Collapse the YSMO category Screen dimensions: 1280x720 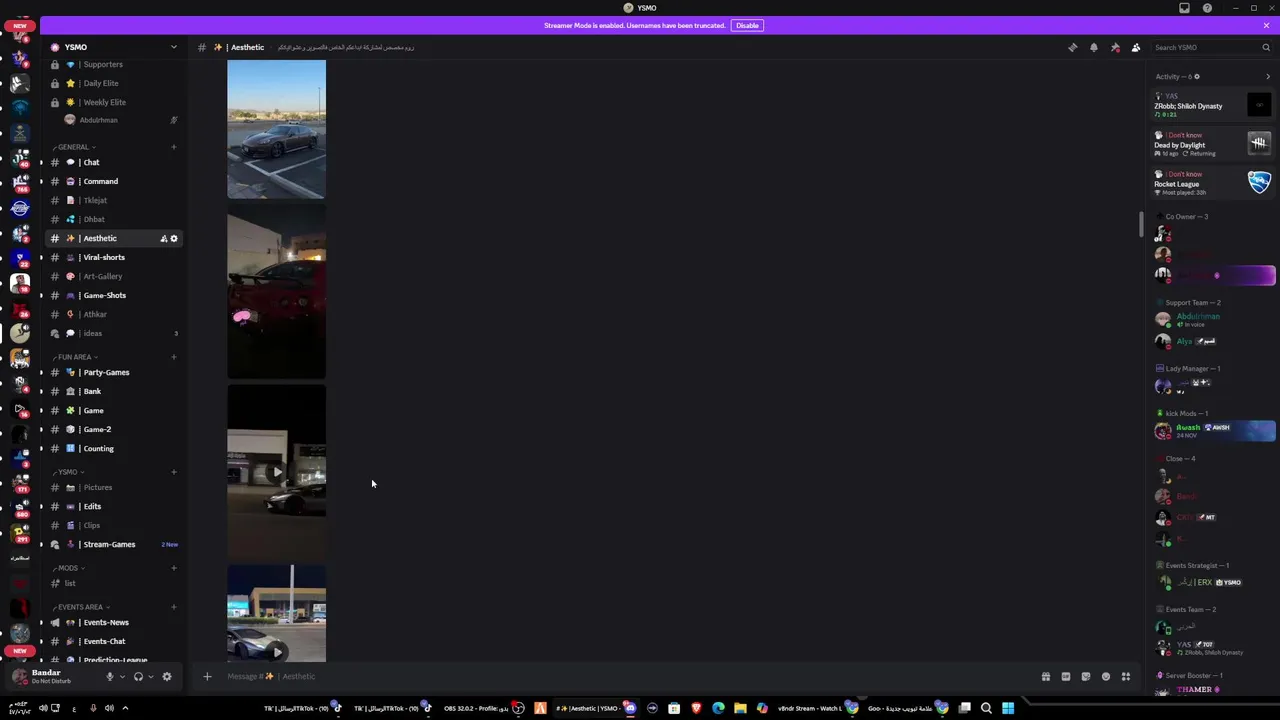(67, 472)
